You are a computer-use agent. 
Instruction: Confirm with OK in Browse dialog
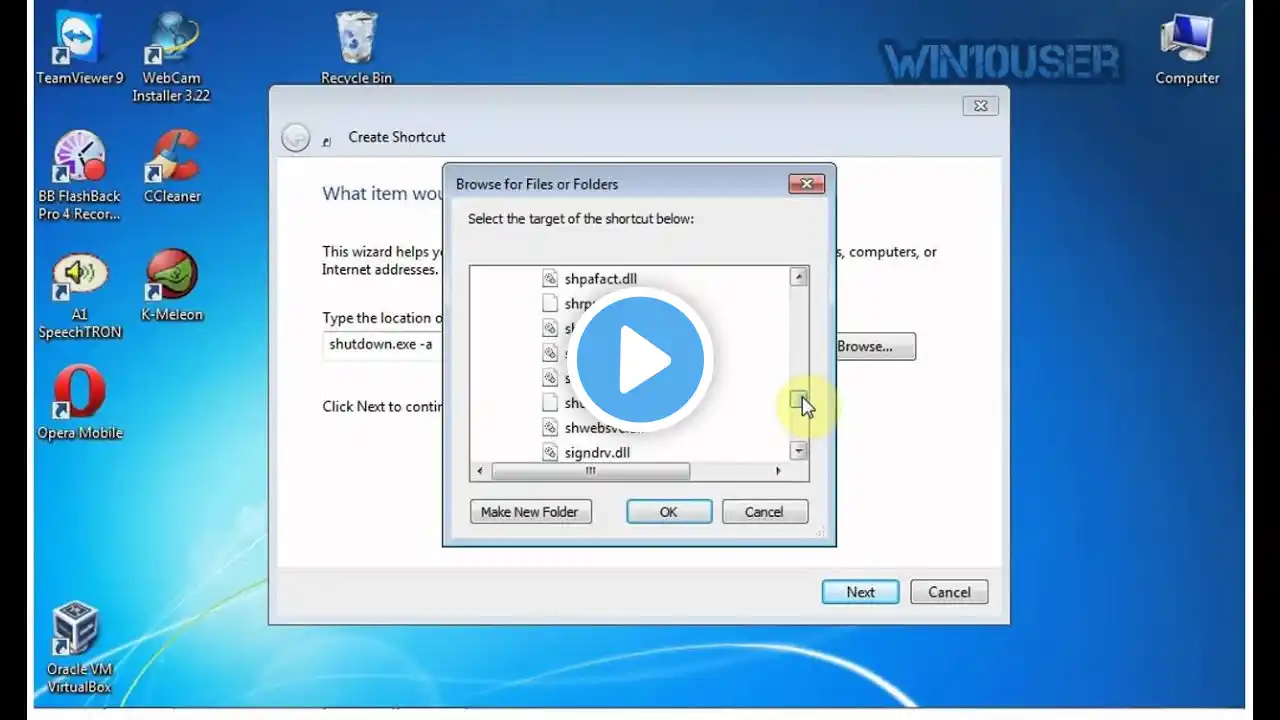pyautogui.click(x=669, y=512)
